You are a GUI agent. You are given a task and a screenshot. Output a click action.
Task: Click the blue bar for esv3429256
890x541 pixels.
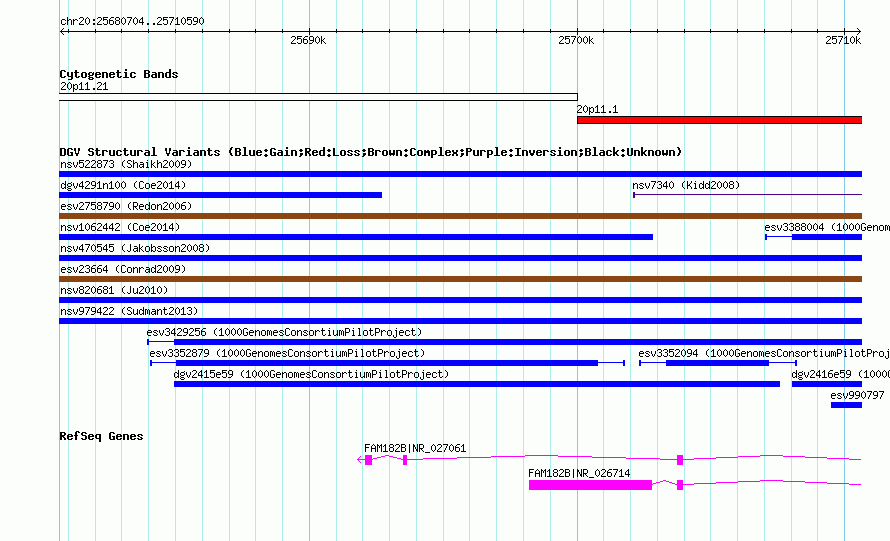click(x=518, y=342)
